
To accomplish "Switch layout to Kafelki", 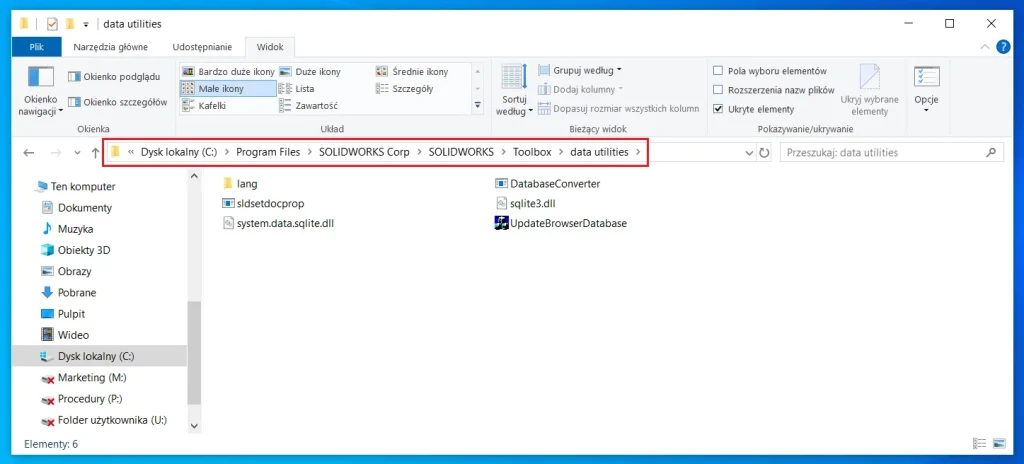I will point(204,105).
